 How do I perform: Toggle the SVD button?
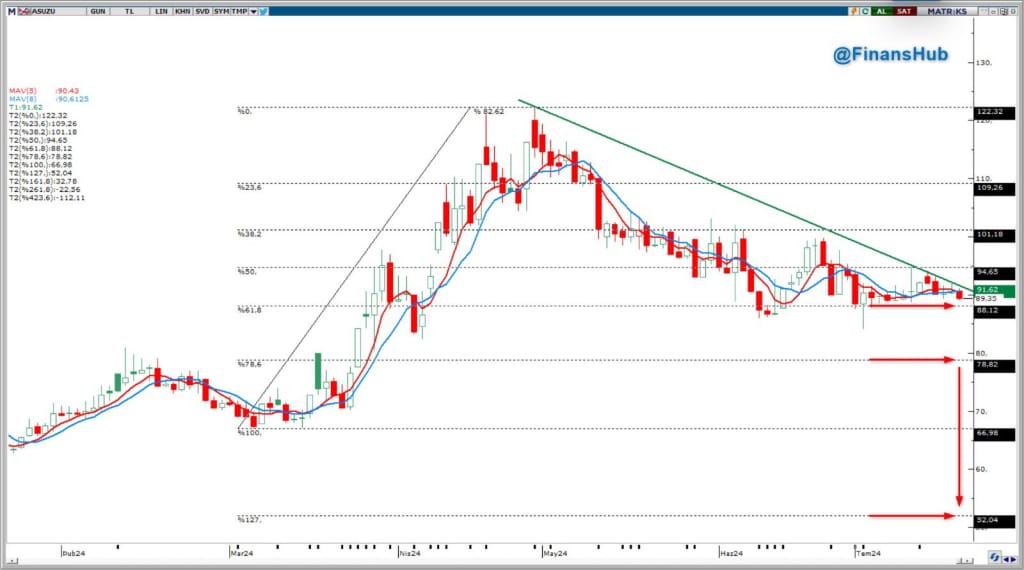[202, 12]
